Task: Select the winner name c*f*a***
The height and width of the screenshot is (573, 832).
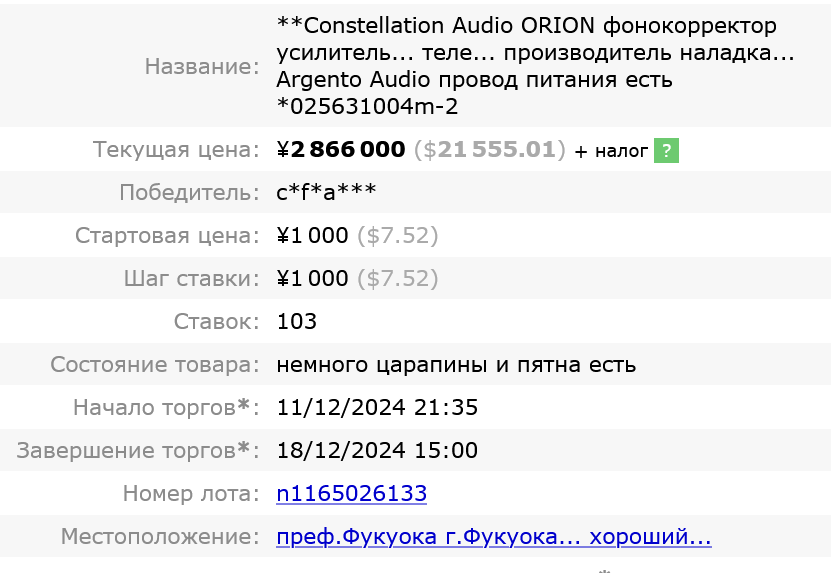Action: coord(326,192)
